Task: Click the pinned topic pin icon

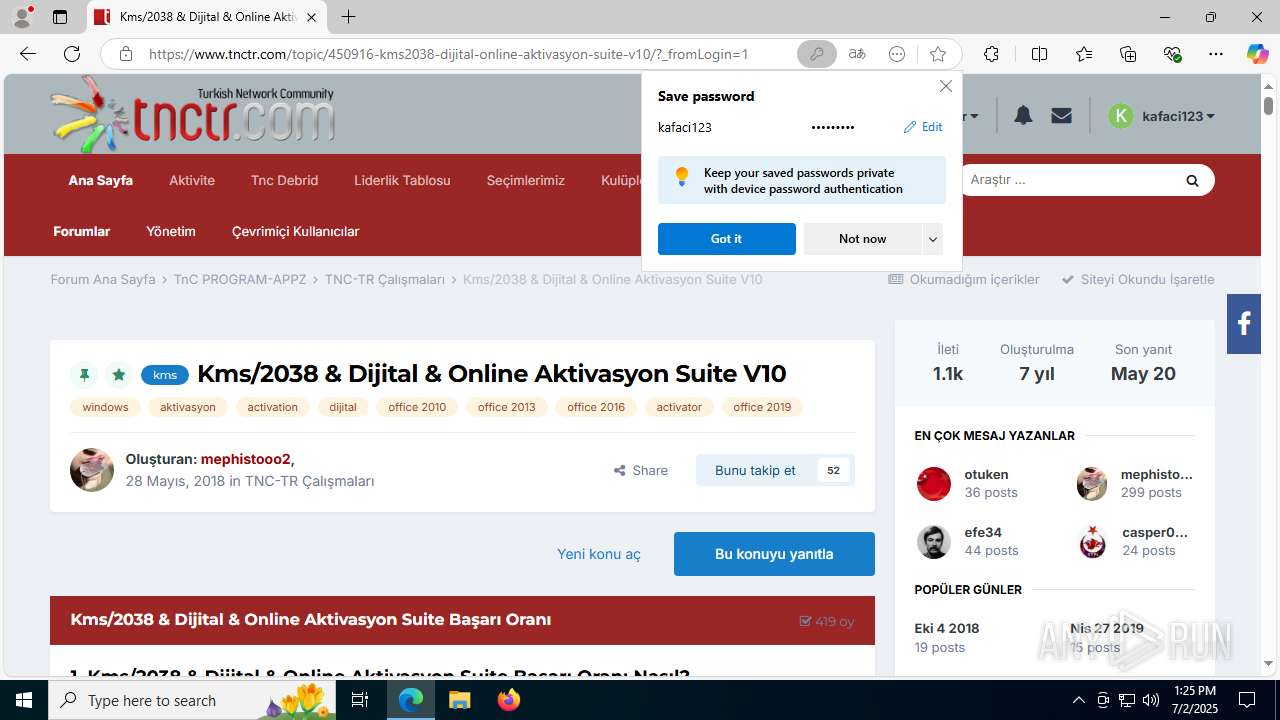Action: tap(84, 375)
